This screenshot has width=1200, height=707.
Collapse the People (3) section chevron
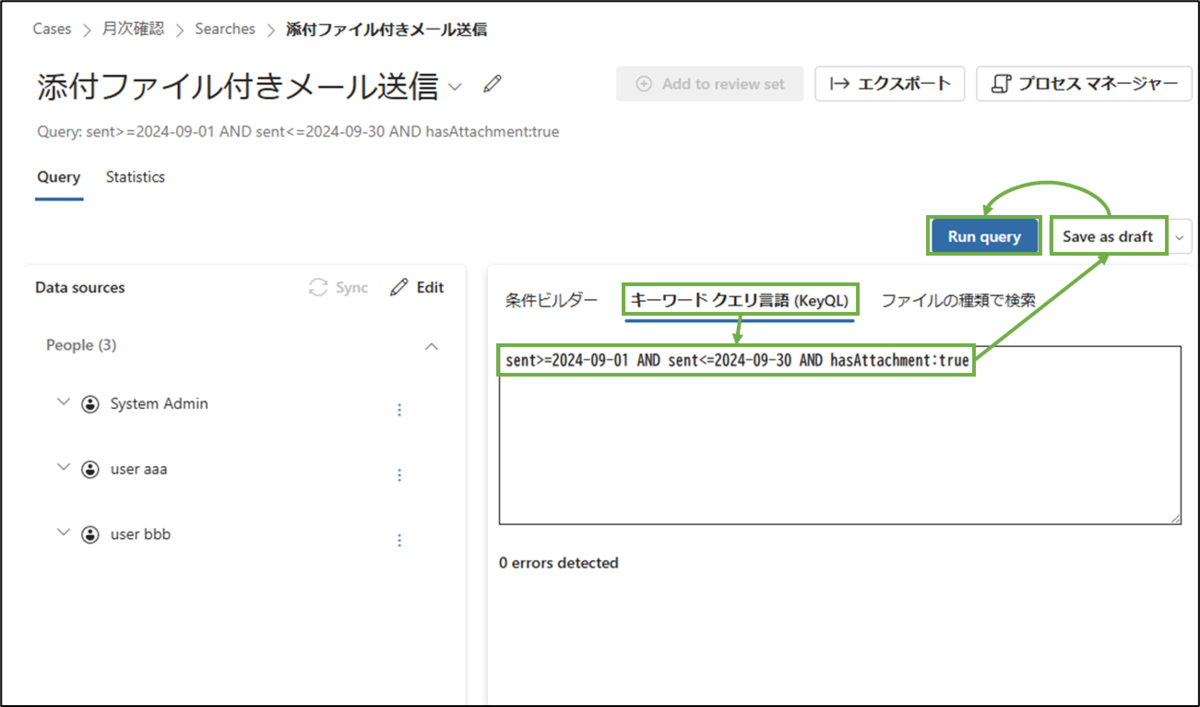pos(432,346)
